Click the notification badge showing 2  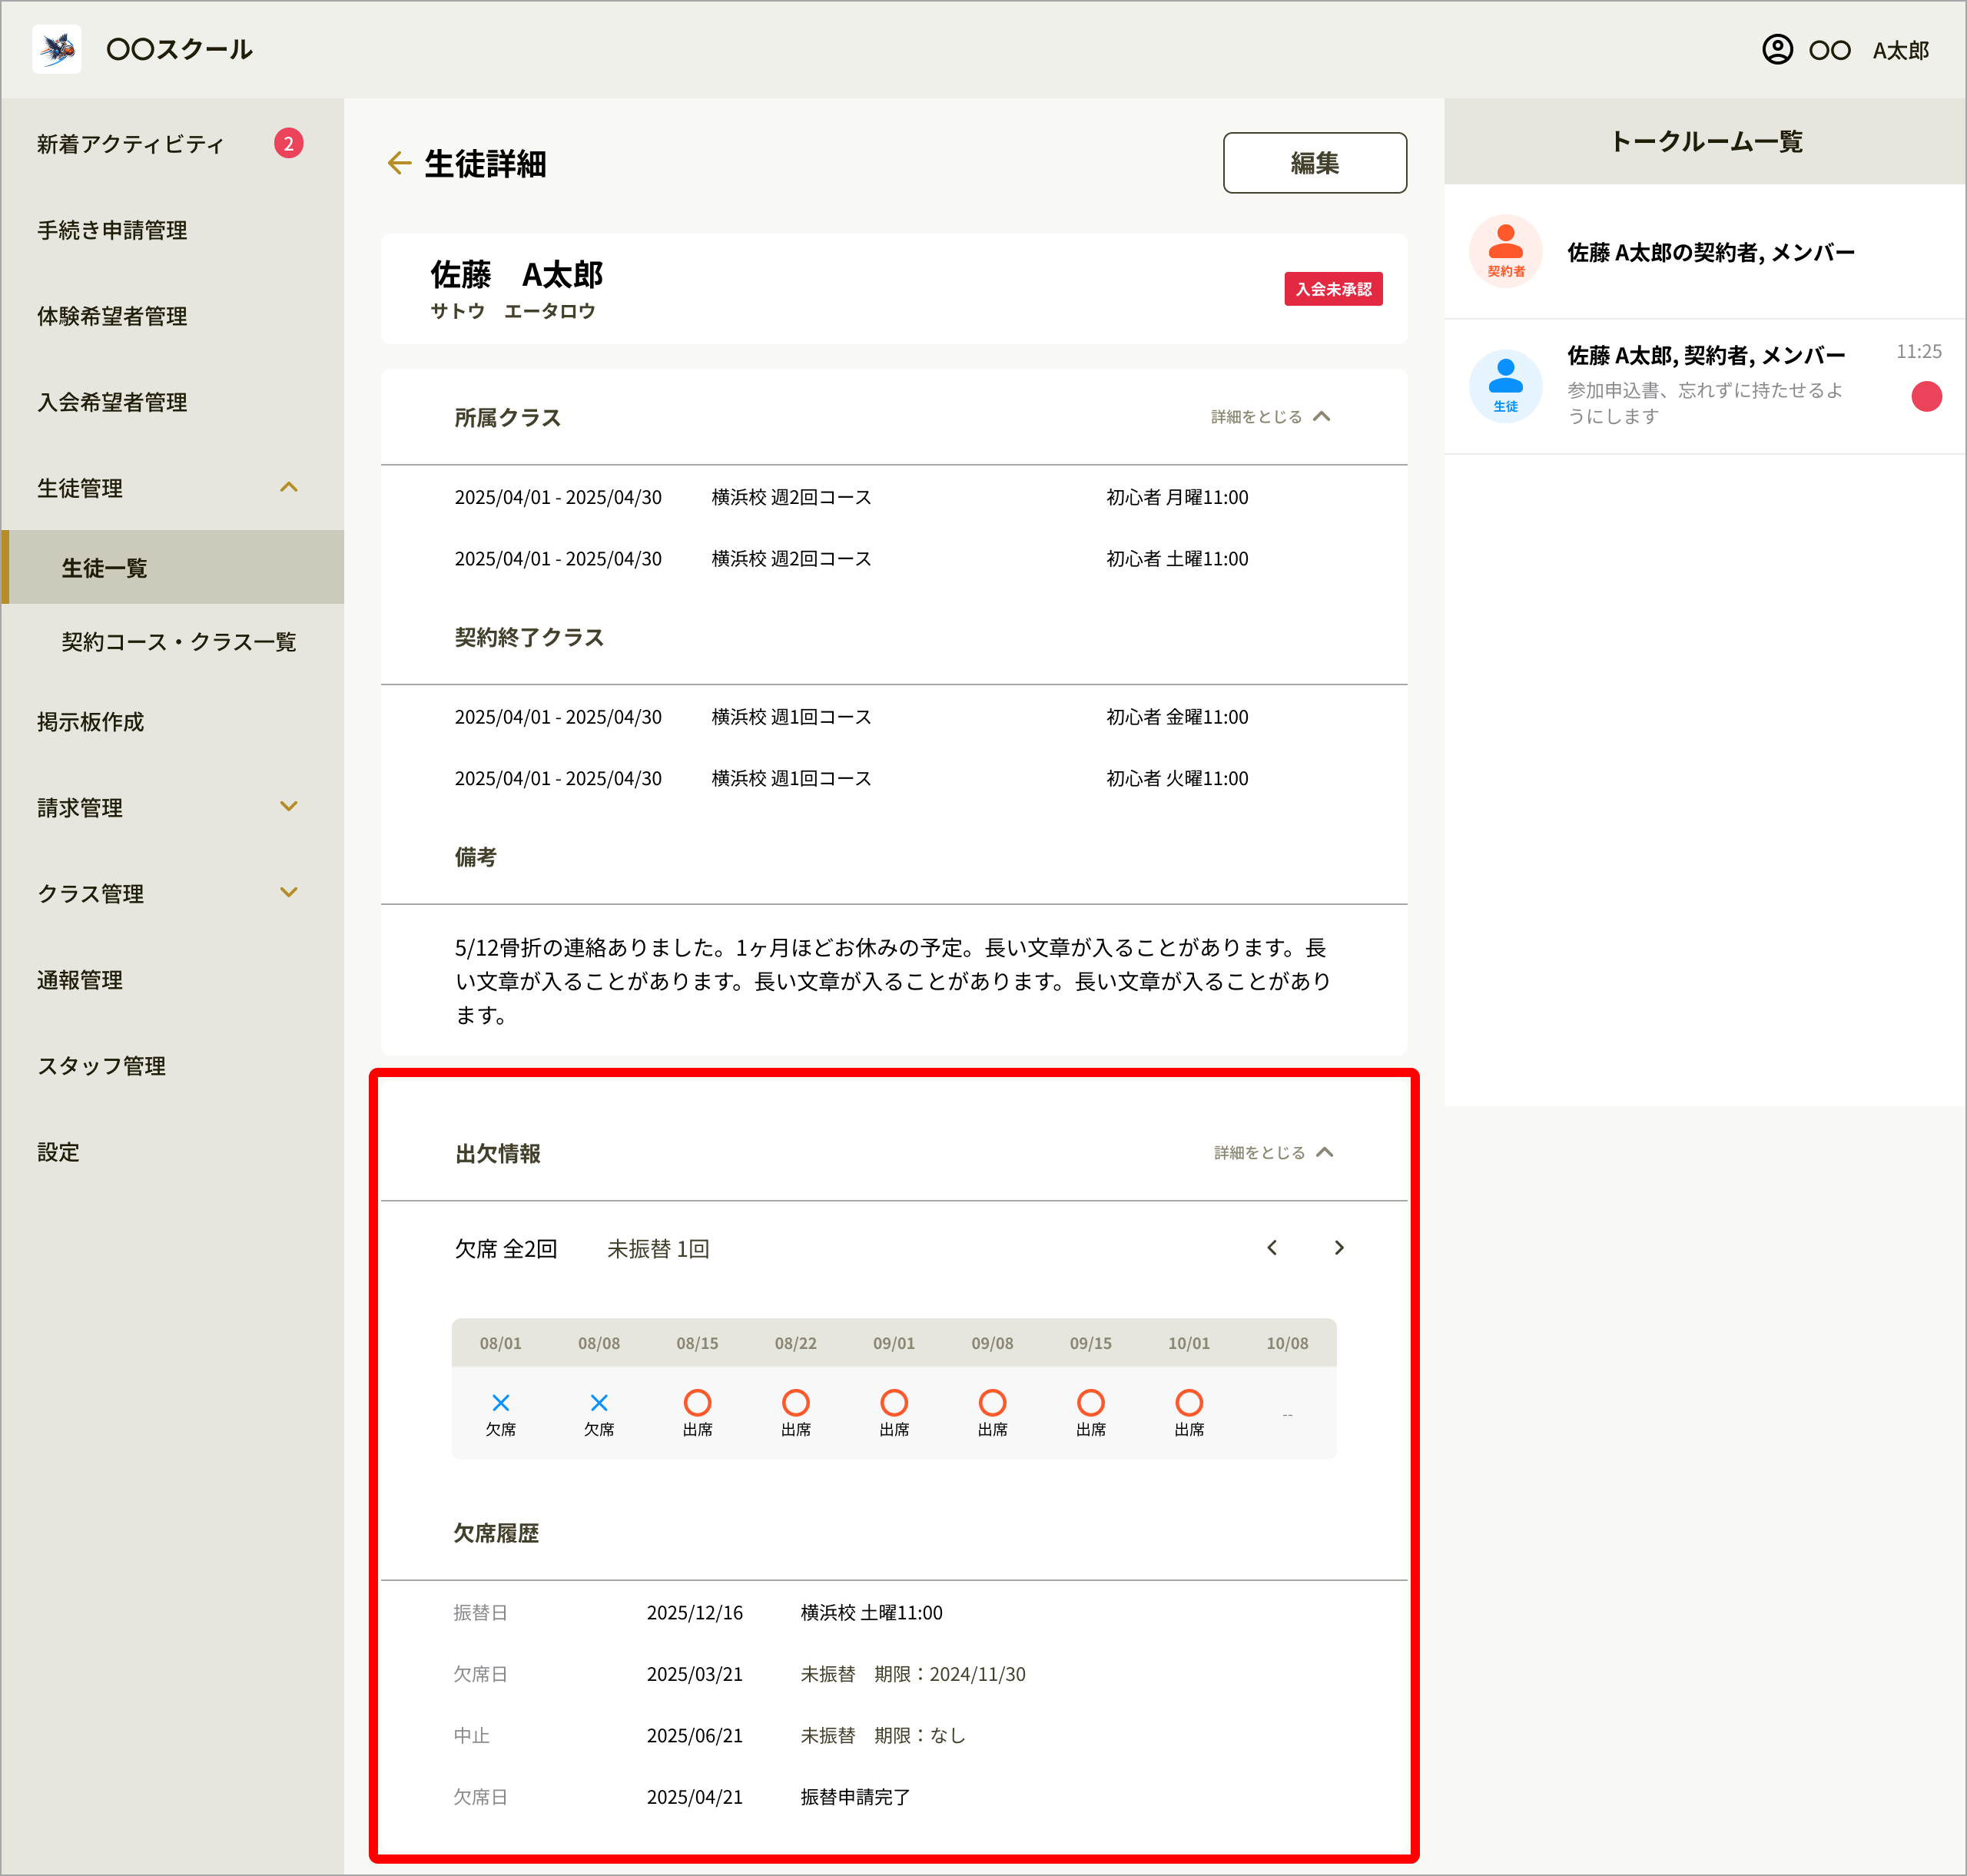pyautogui.click(x=289, y=144)
